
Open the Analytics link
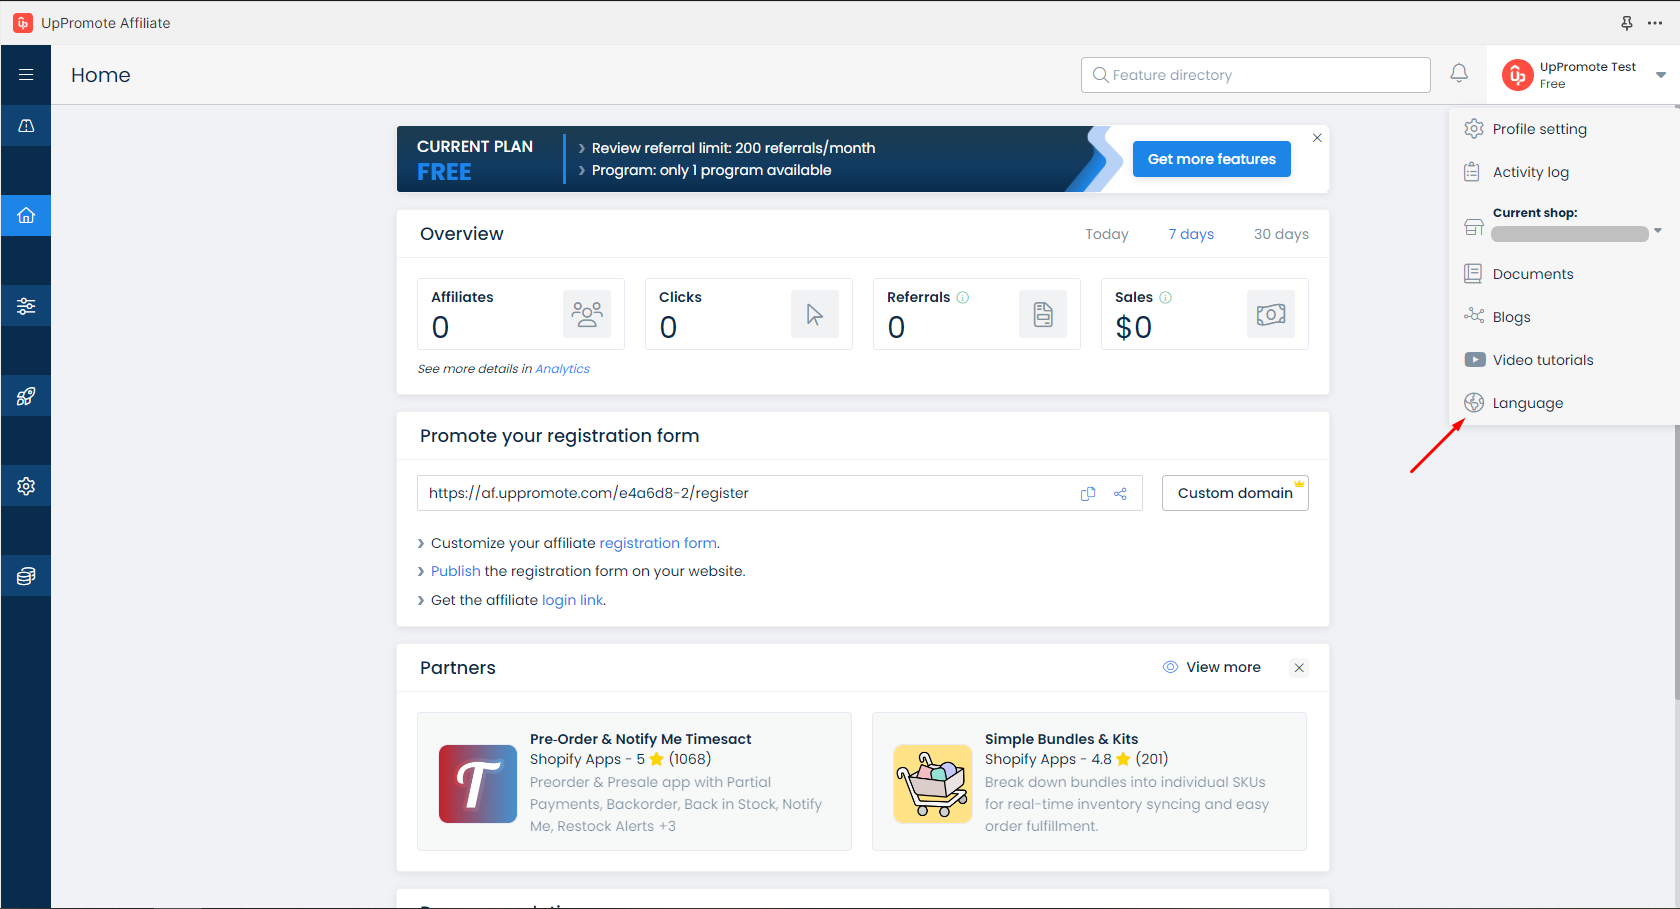click(x=562, y=369)
